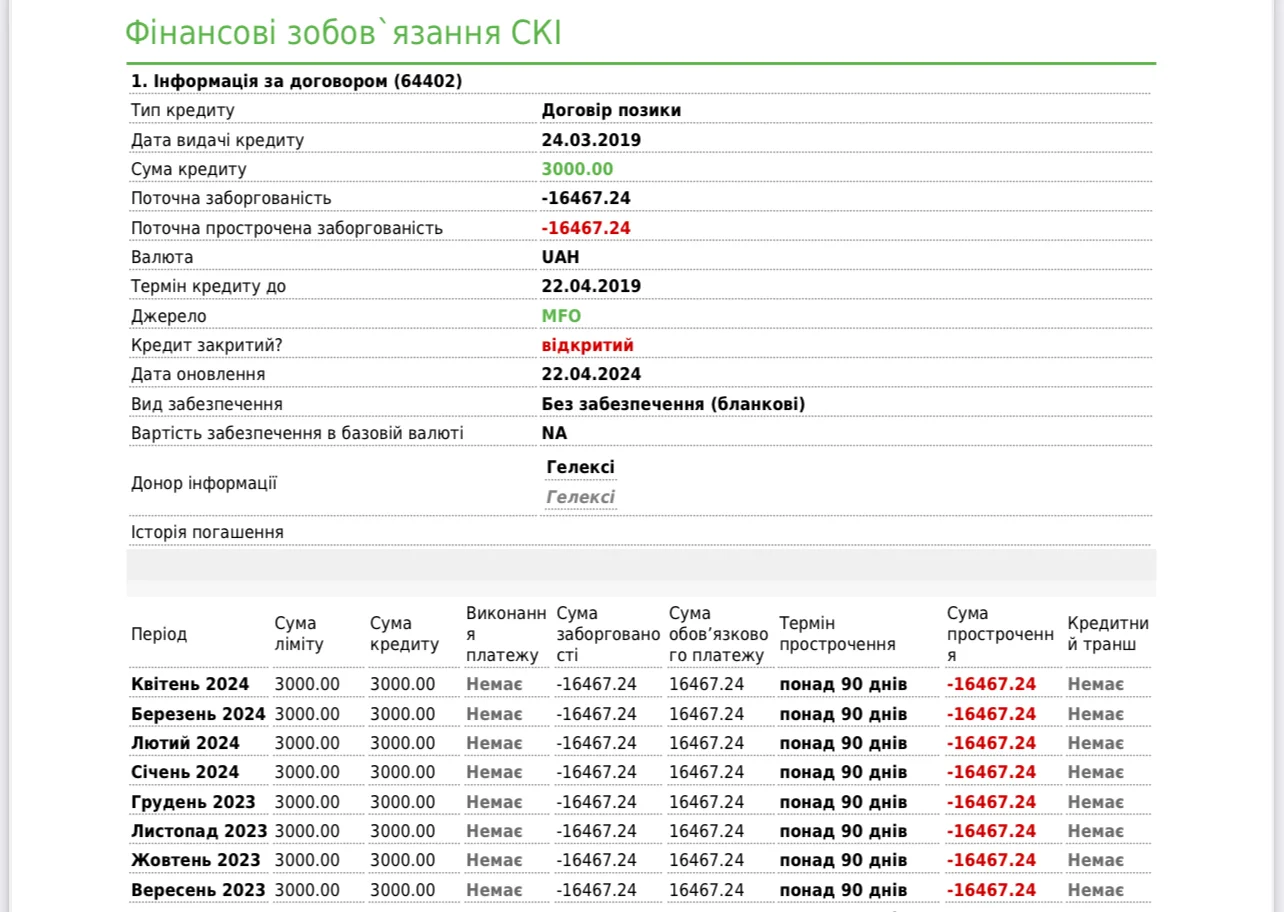Click the UAH currency value
This screenshot has width=1284, height=912.
[560, 257]
